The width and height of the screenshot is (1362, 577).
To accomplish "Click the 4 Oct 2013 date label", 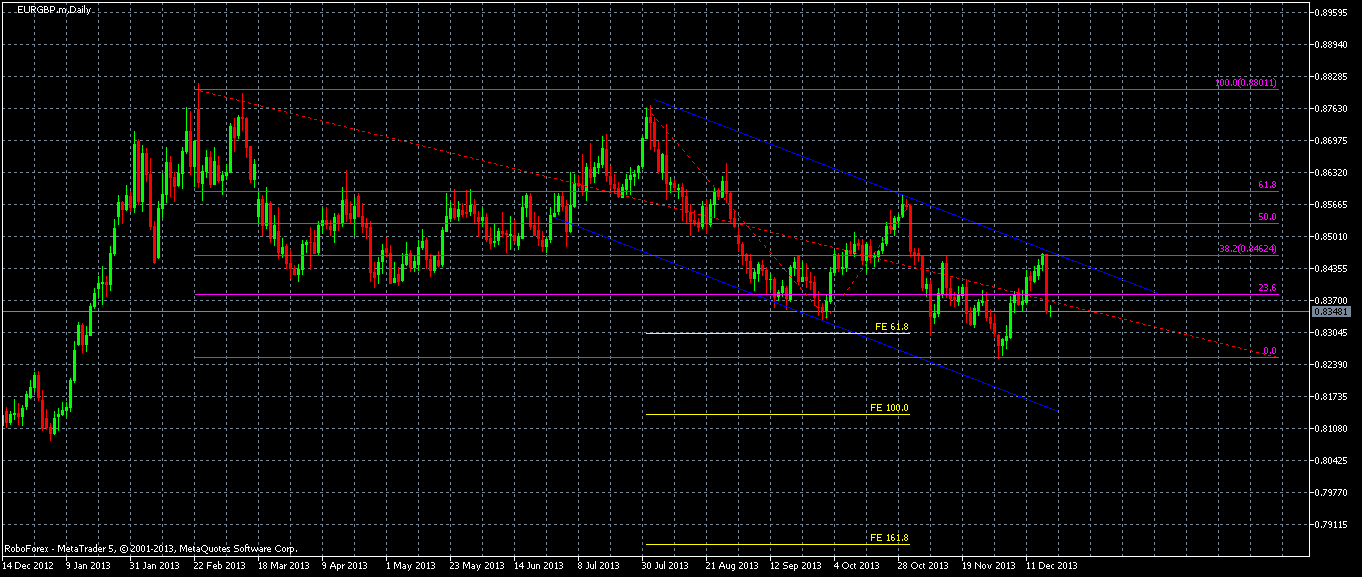I will pos(856,565).
